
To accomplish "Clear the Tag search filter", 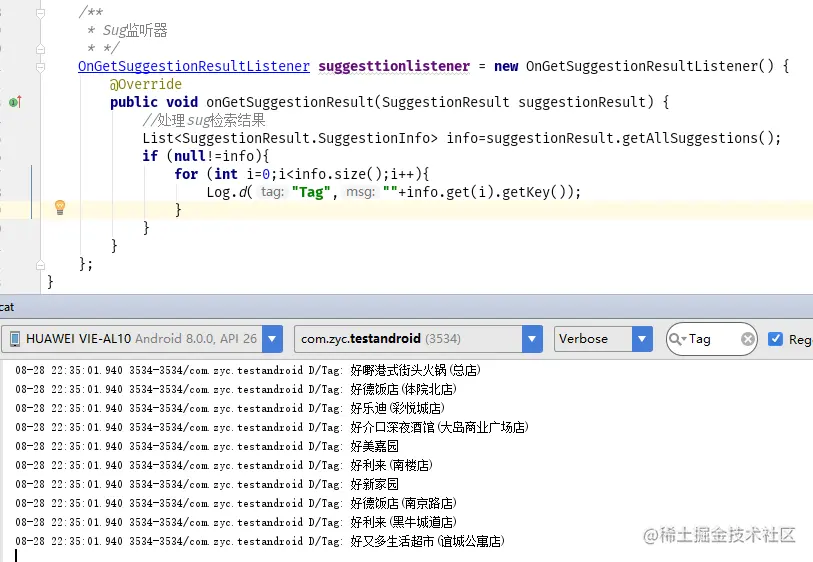I will (748, 339).
